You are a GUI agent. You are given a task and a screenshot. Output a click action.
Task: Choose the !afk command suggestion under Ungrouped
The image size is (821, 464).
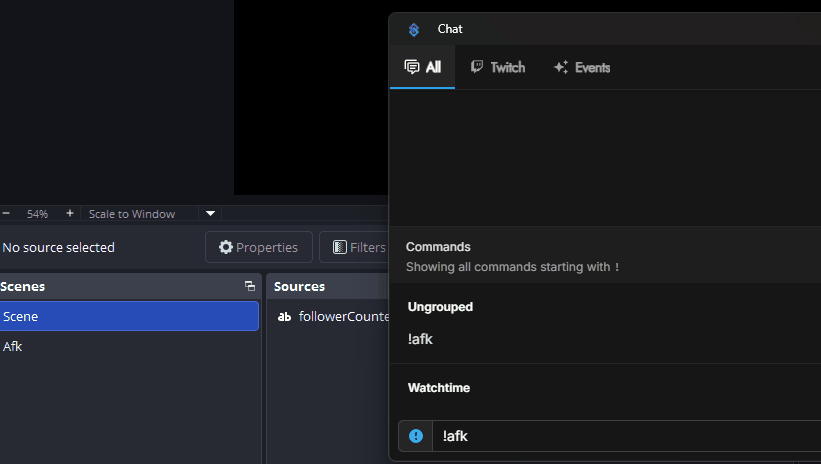pos(421,339)
